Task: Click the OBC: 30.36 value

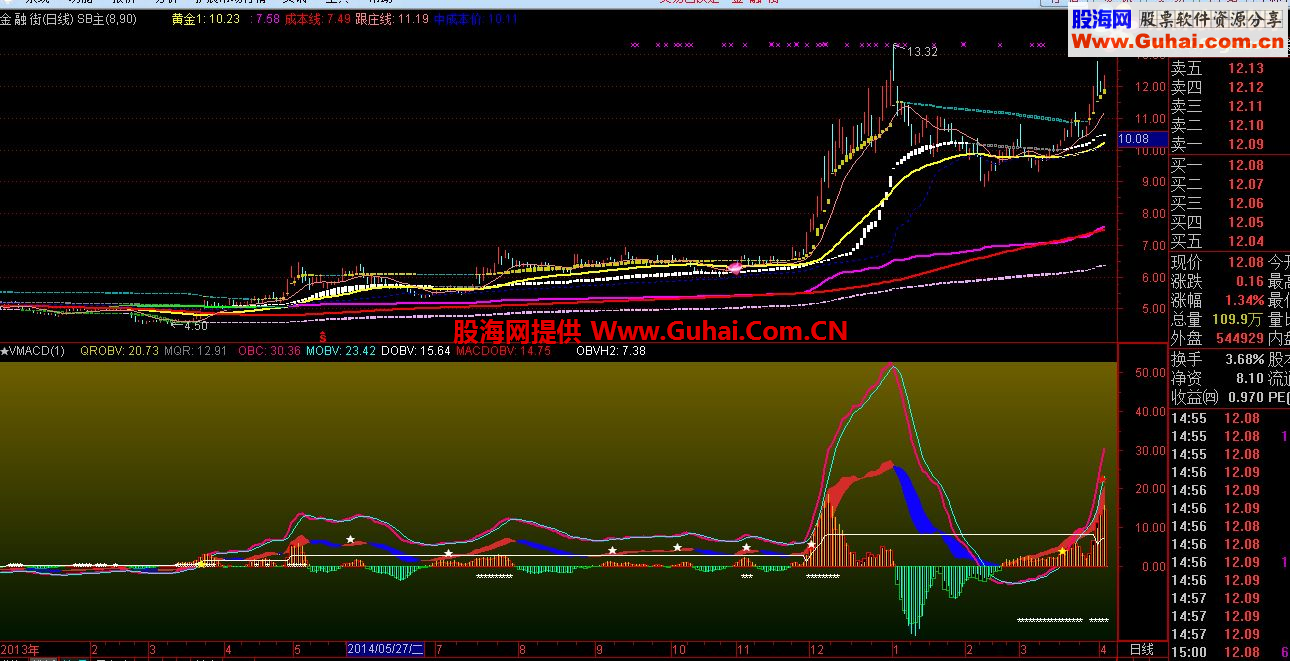Action: [x=271, y=351]
